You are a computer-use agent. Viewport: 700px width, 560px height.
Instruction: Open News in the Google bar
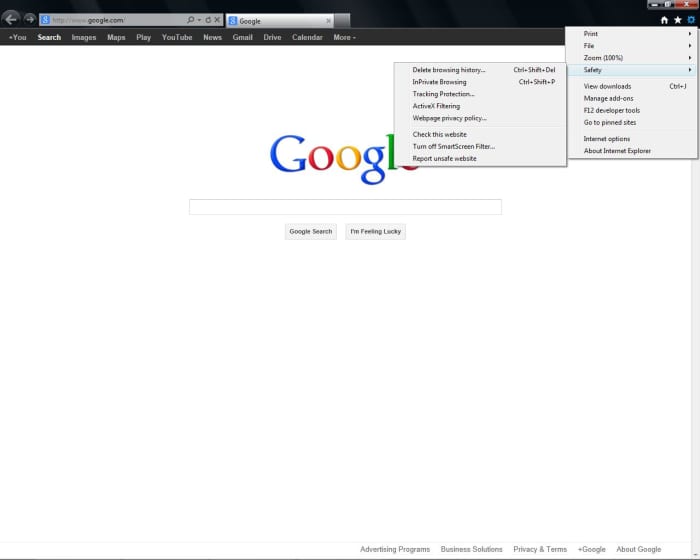point(212,38)
